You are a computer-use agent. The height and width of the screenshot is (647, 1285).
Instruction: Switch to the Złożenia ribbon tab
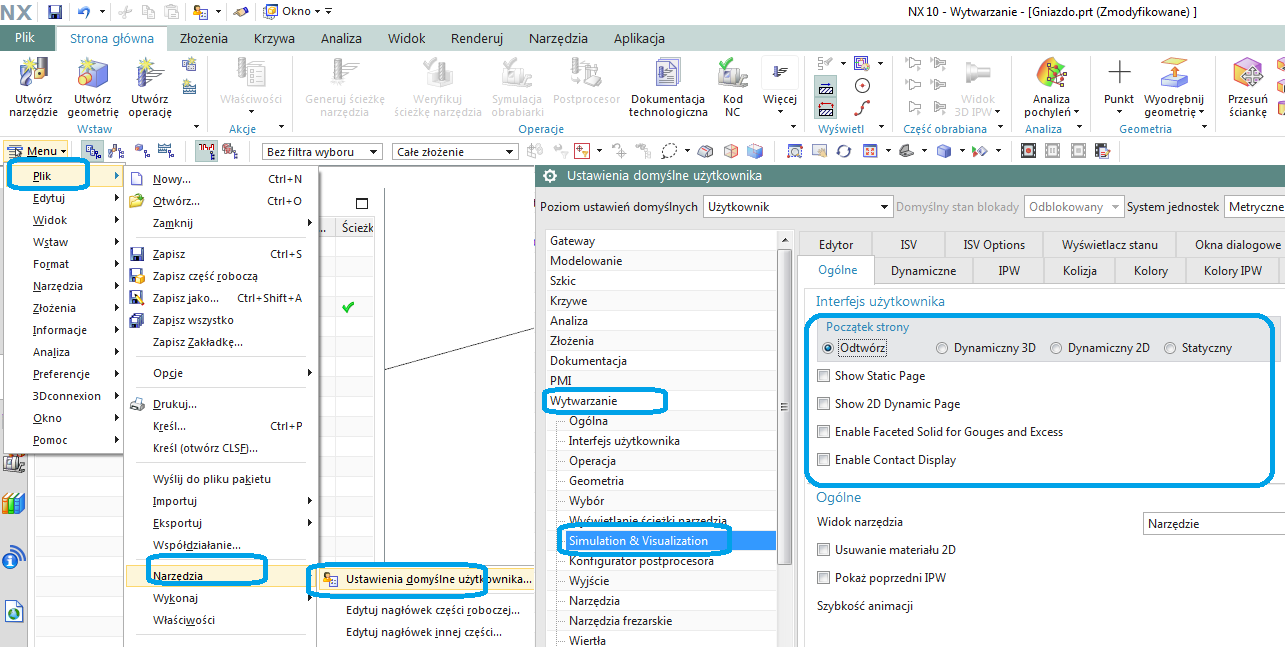pos(204,39)
